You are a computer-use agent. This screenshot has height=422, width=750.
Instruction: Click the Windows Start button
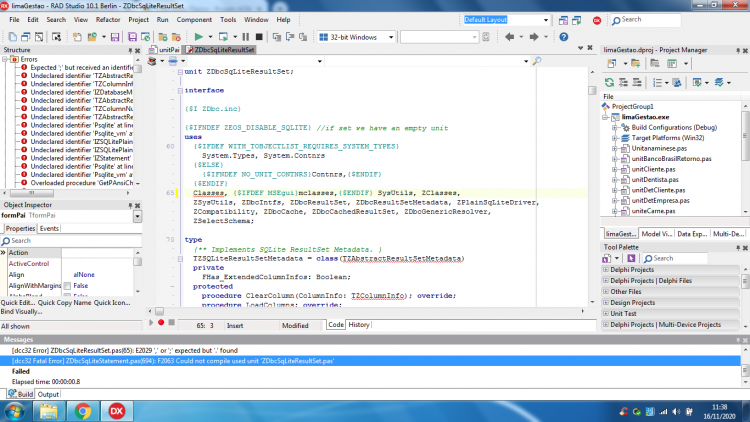point(15,411)
